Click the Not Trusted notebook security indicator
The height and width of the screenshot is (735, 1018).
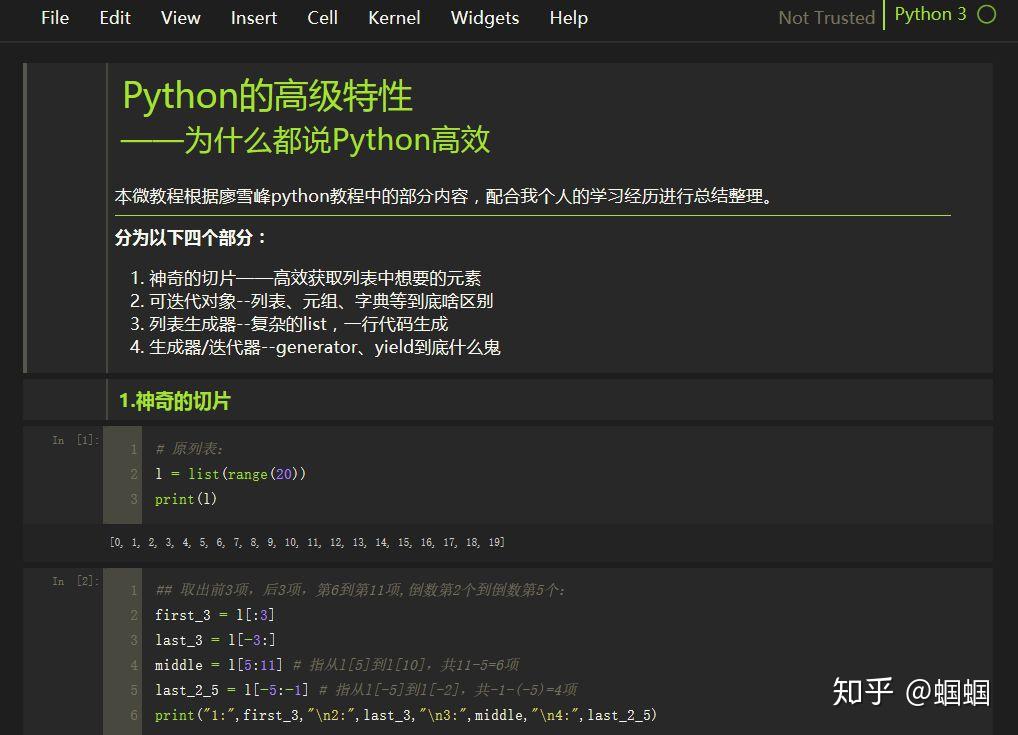825,17
